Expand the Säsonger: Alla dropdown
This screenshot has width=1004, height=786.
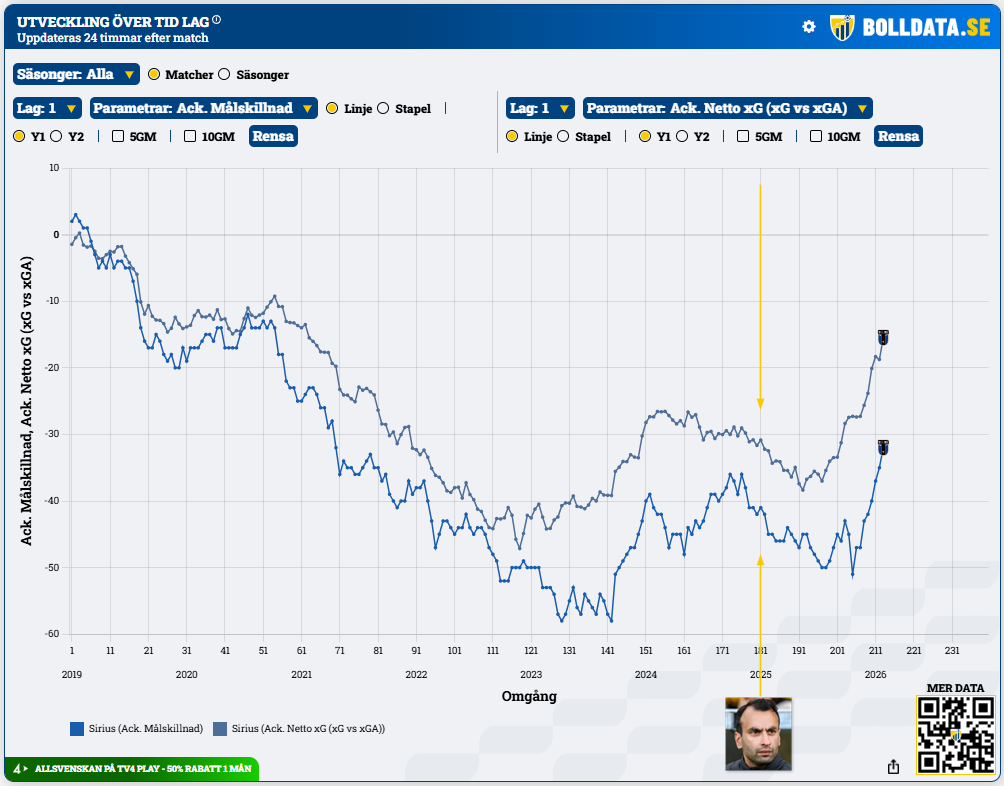point(76,74)
